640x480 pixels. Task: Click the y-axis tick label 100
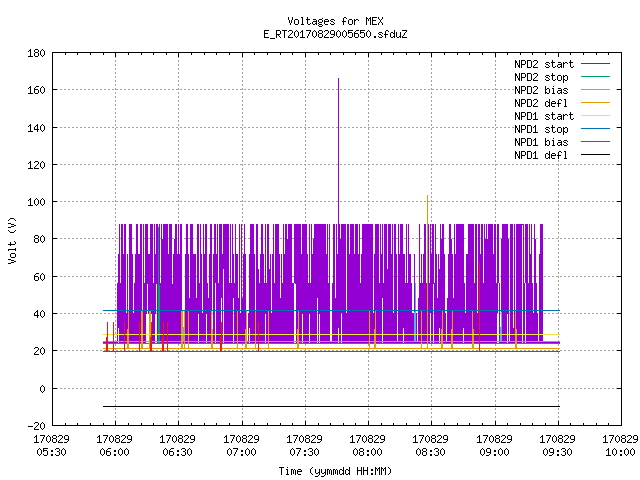click(36, 202)
